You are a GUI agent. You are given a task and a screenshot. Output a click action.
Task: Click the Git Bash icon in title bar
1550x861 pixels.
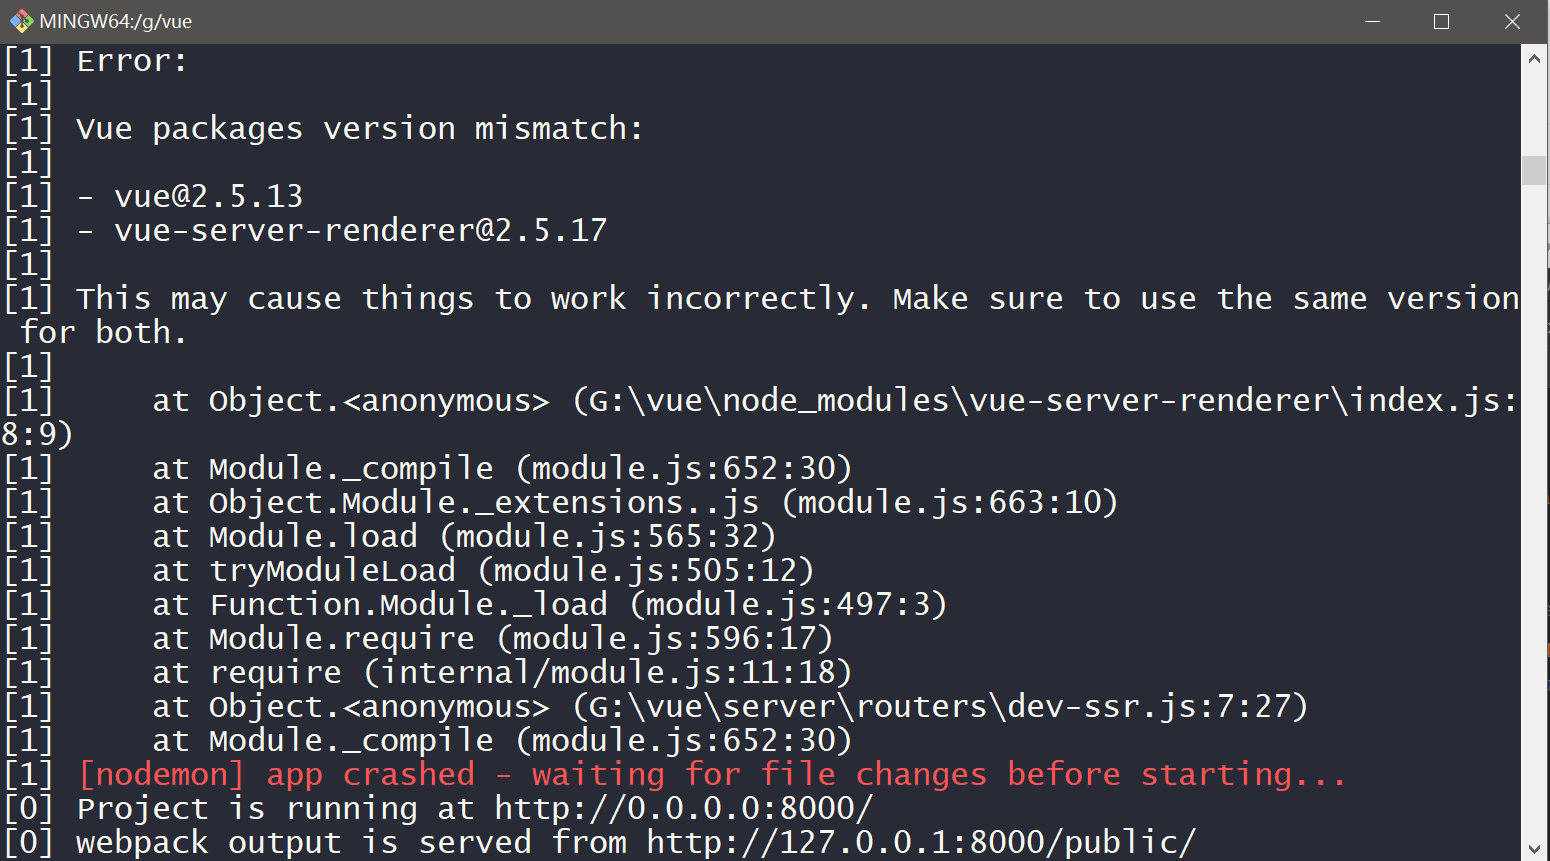click(x=21, y=21)
